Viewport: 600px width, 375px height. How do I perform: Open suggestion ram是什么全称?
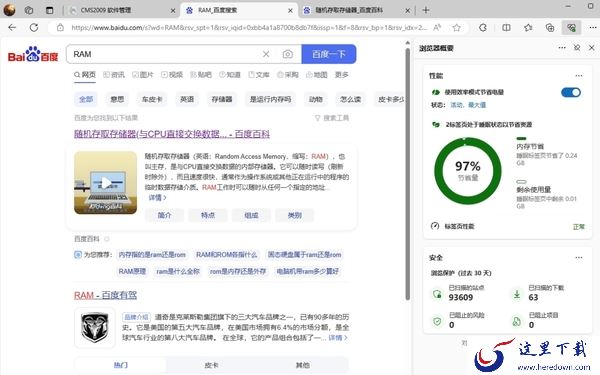pyautogui.click(x=178, y=271)
